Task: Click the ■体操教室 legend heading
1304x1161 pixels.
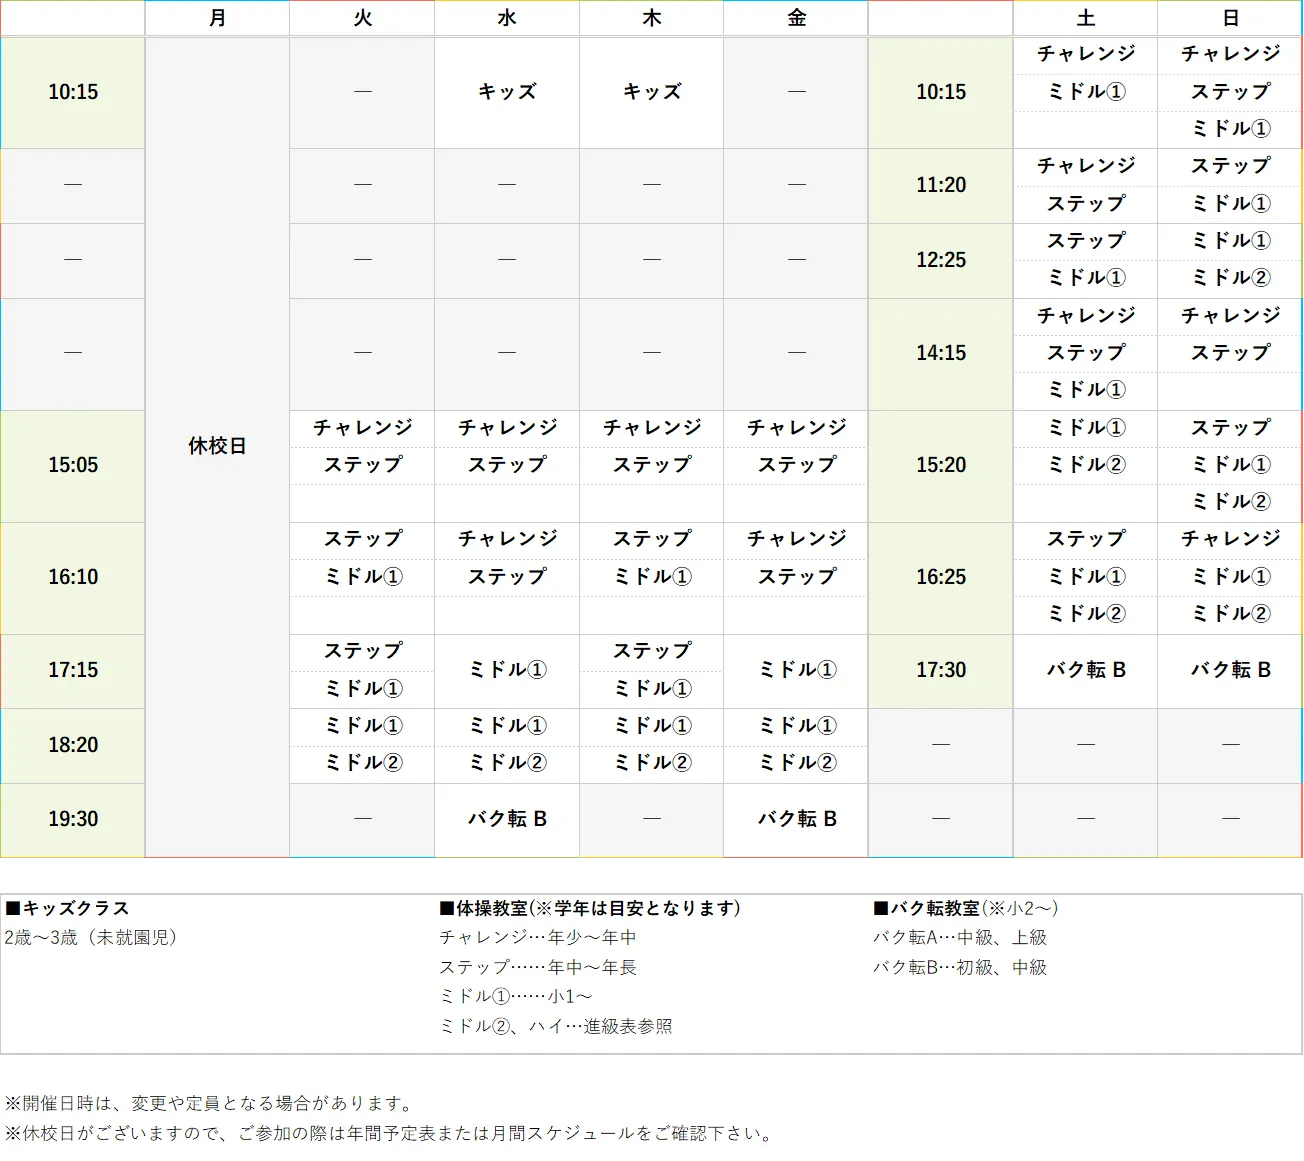Action: click(x=587, y=908)
